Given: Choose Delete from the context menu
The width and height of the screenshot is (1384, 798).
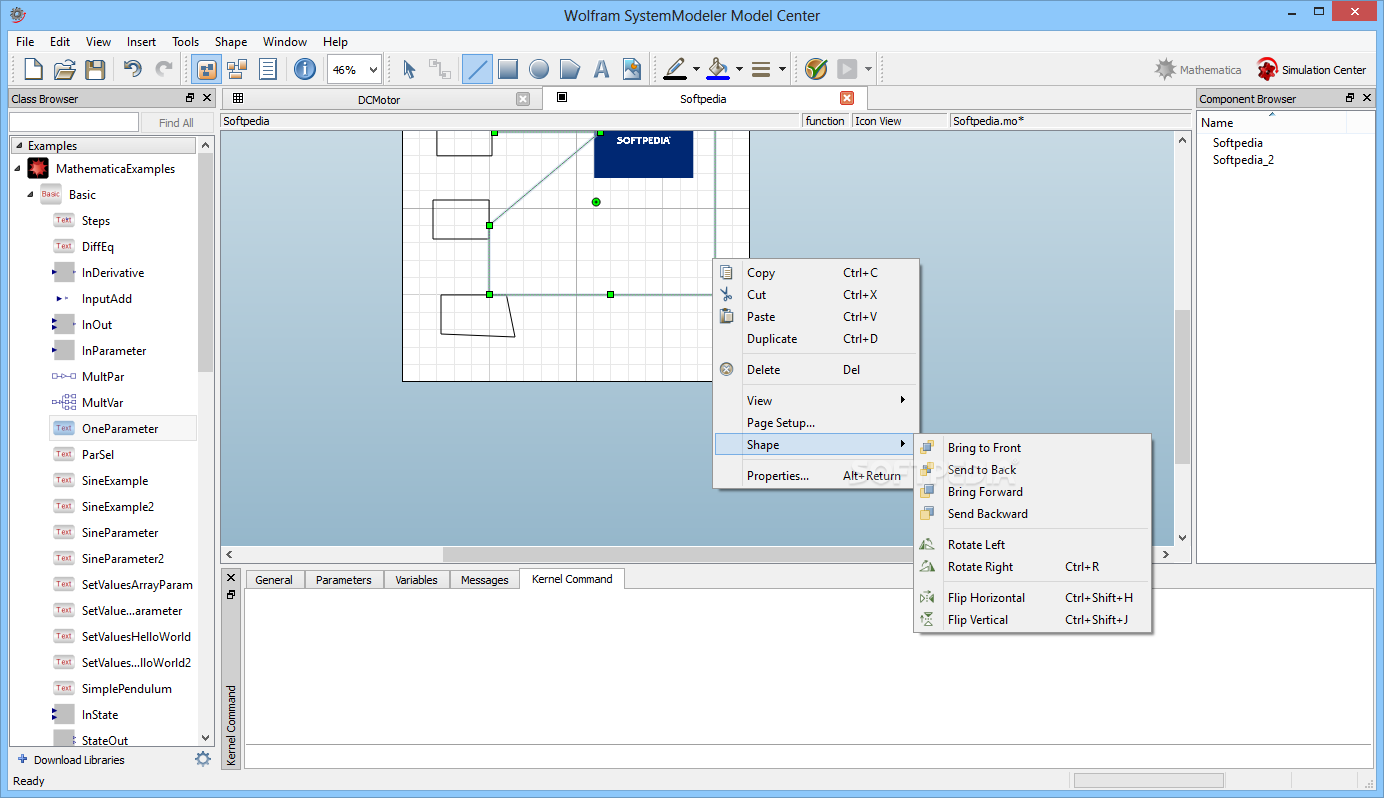Looking at the screenshot, I should [x=815, y=369].
